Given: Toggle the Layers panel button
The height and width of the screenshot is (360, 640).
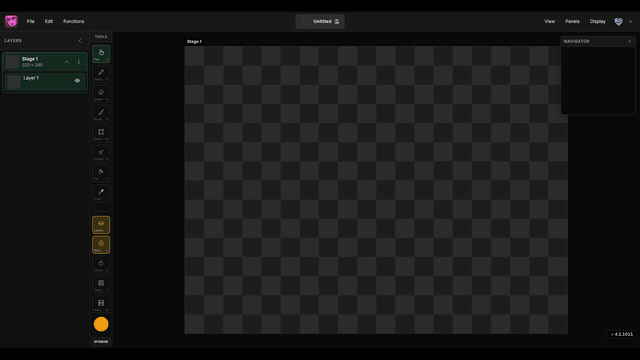Looking at the screenshot, I should click(101, 225).
